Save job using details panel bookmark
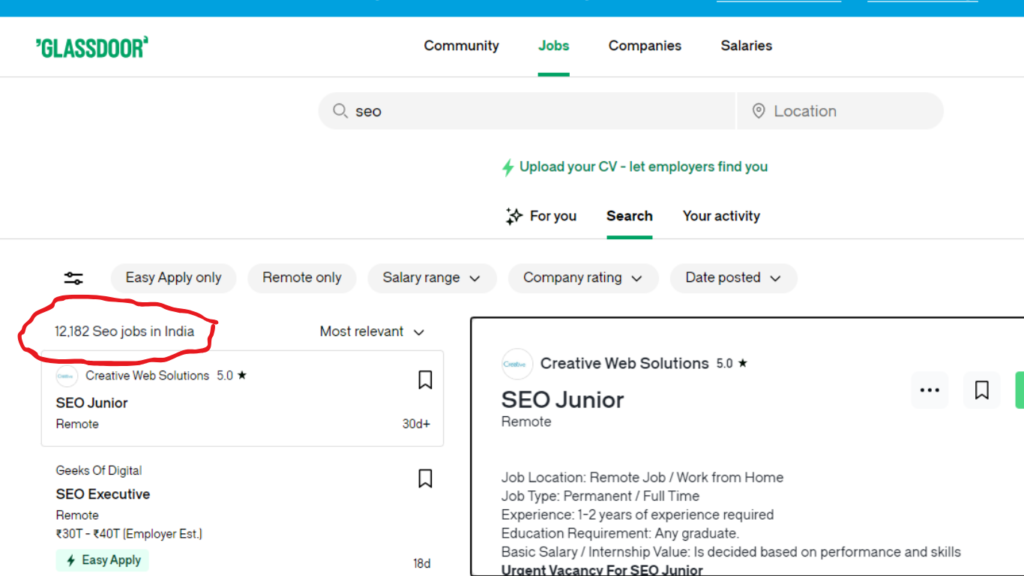The height and width of the screenshot is (576, 1024). [x=982, y=390]
